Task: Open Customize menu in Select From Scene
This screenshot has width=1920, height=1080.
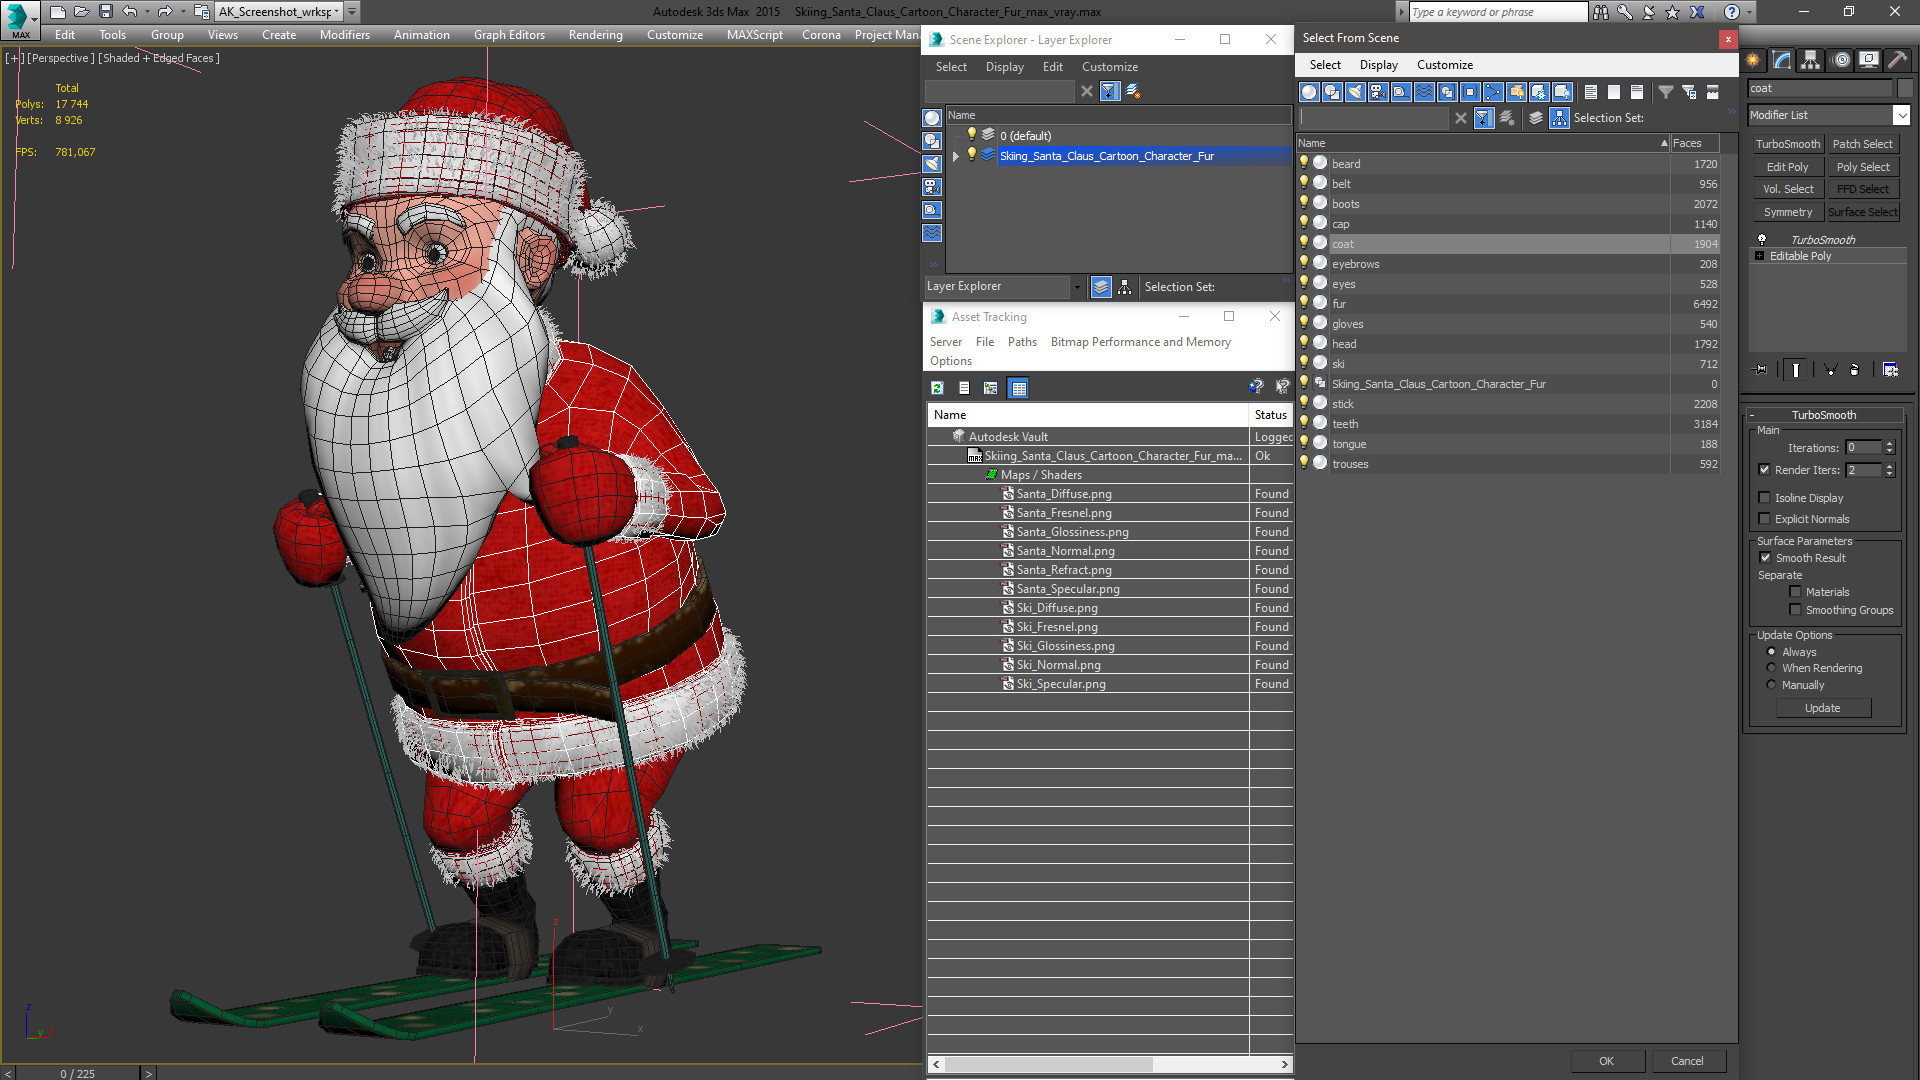Action: (x=1444, y=65)
